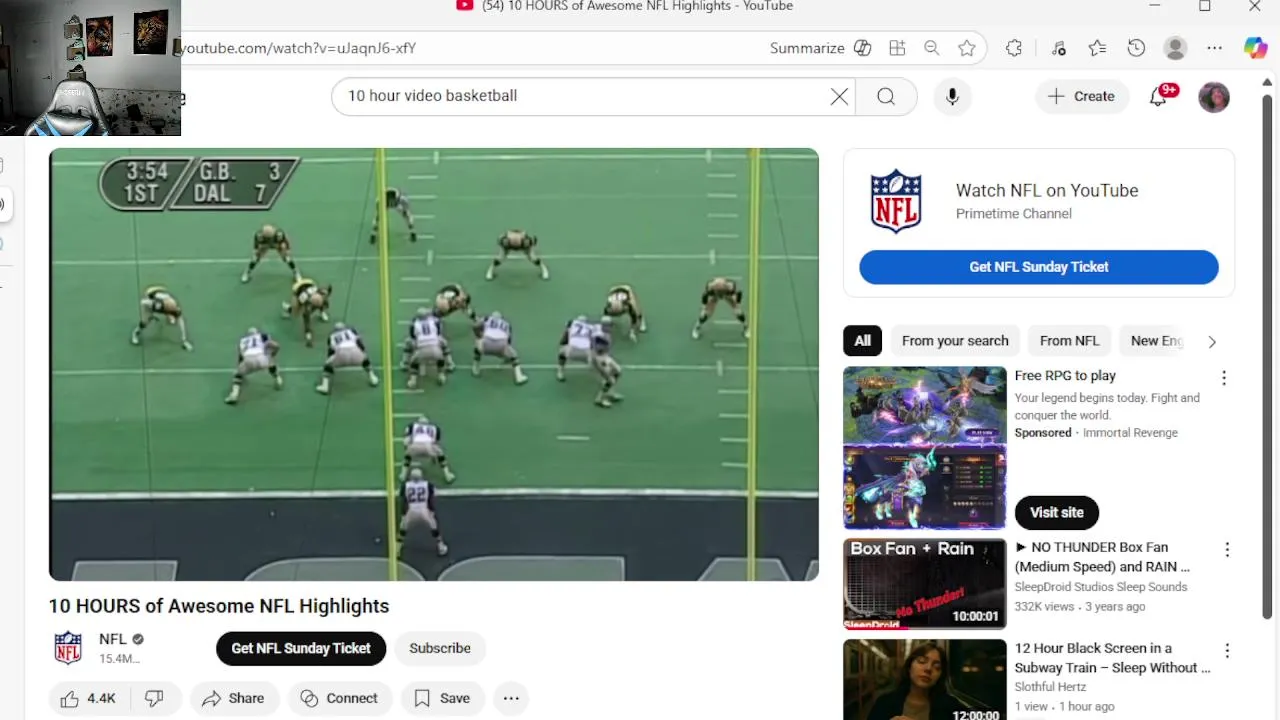Like the video with 4.4K likes
The image size is (1280, 720).
88,698
